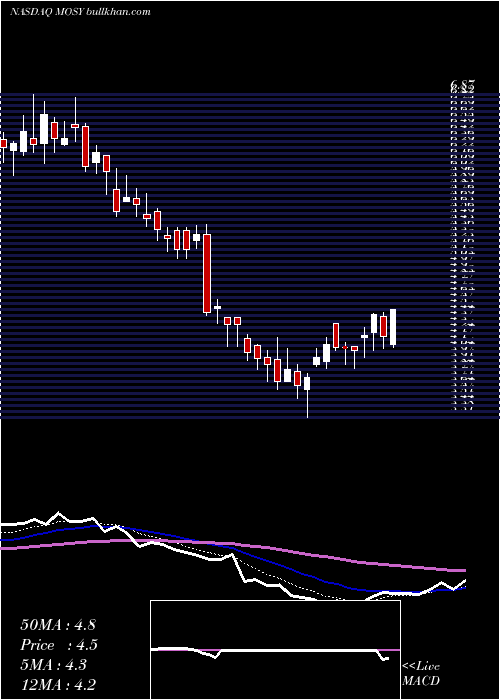Viewport: 500px width, 700px height.
Task: Select the '12MA : 4.2' label
Action: pos(58,685)
